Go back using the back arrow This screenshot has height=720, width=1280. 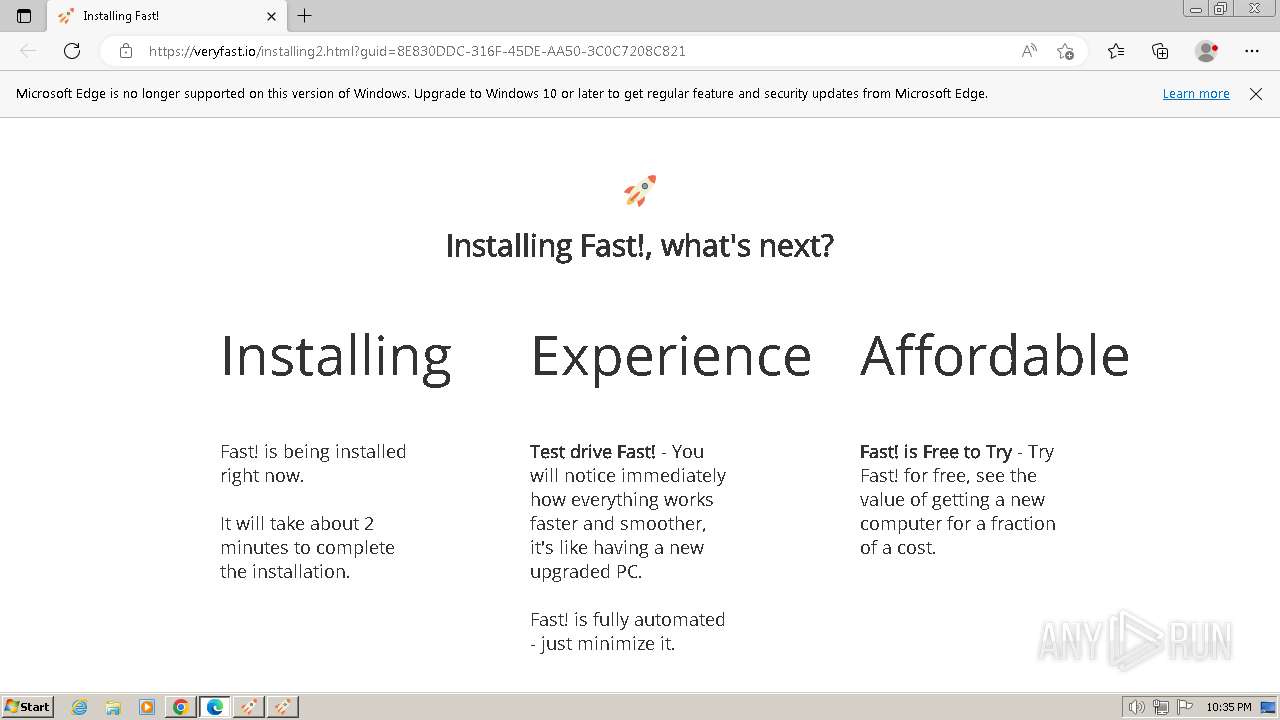pos(28,51)
